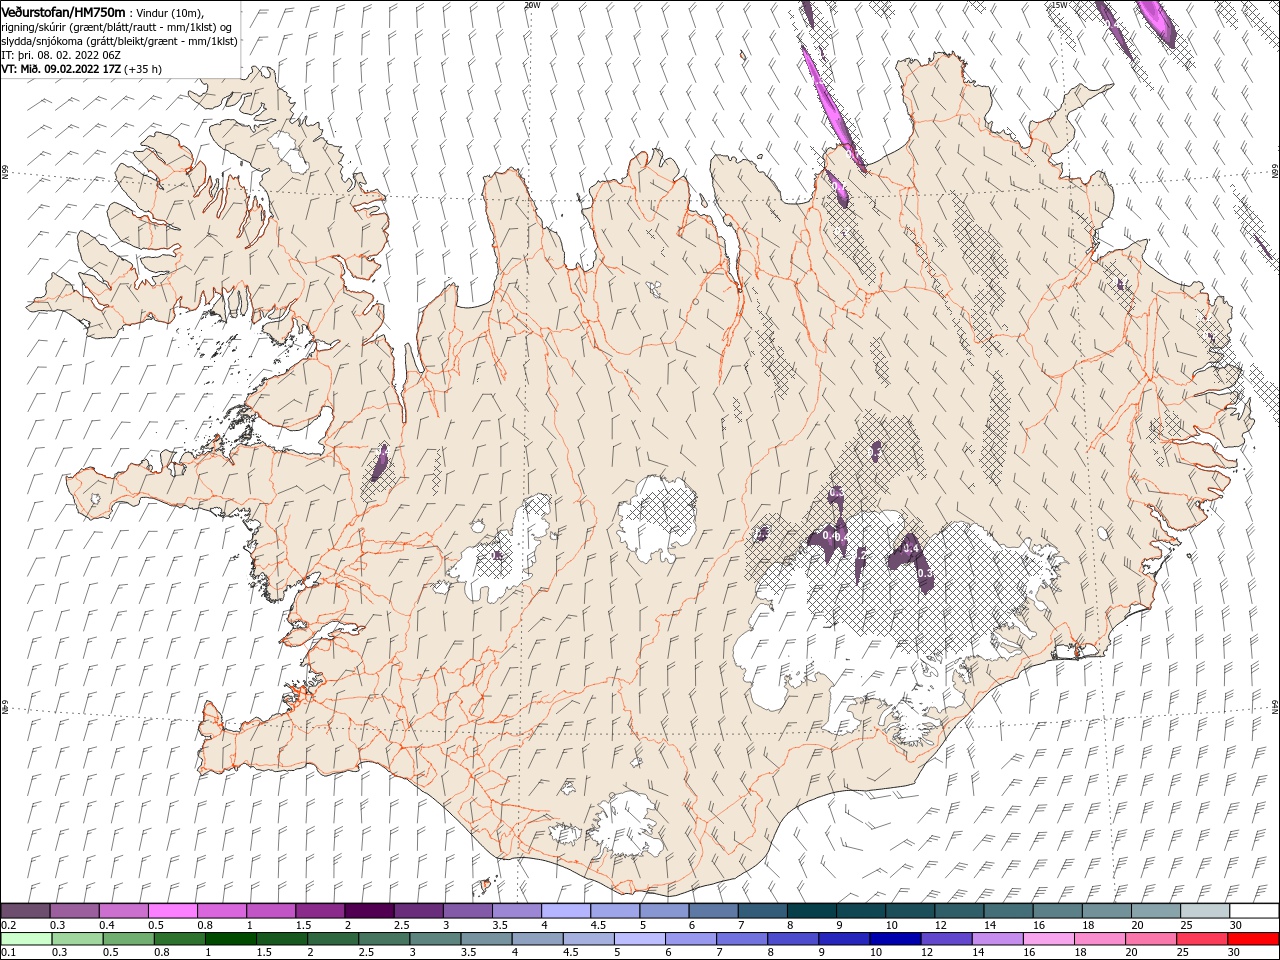Click the '0.1' value label under the lower legend

coord(7,953)
